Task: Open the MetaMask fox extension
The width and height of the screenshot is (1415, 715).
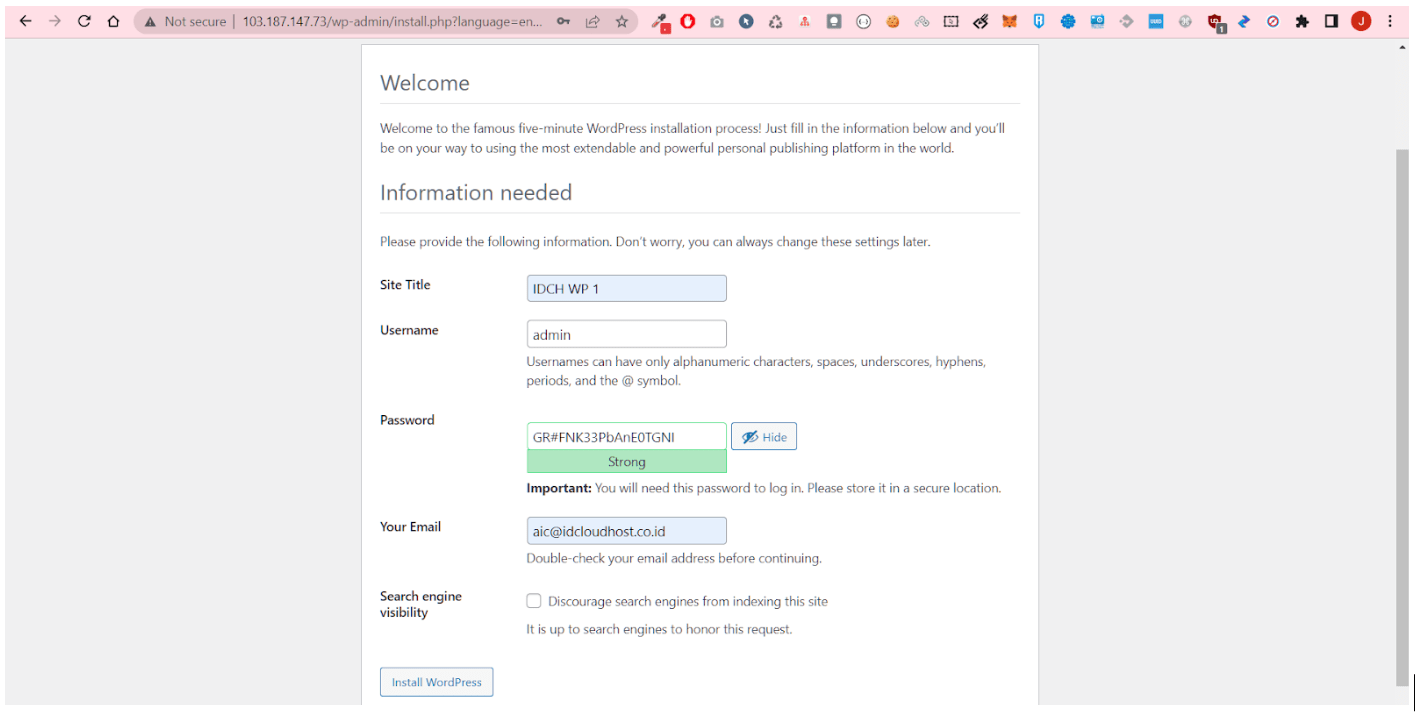Action: 1009,21
